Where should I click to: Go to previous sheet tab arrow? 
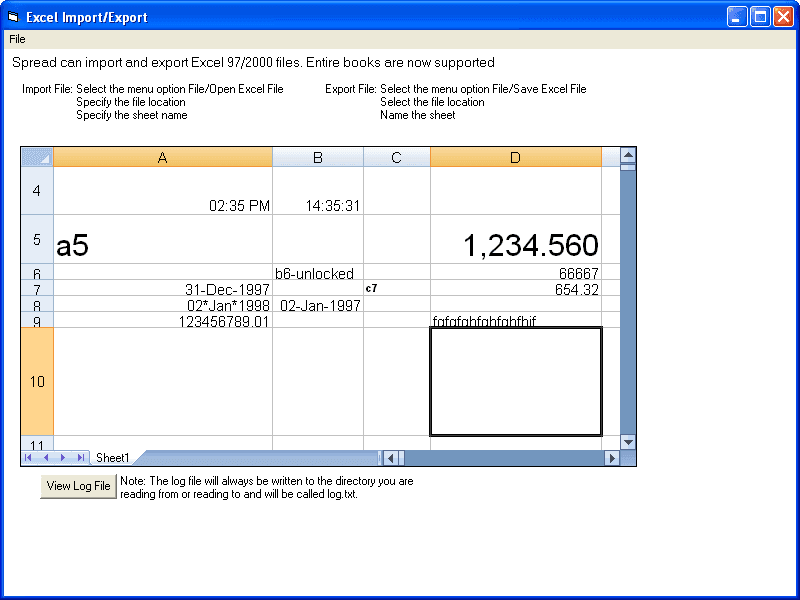pyautogui.click(x=46, y=458)
